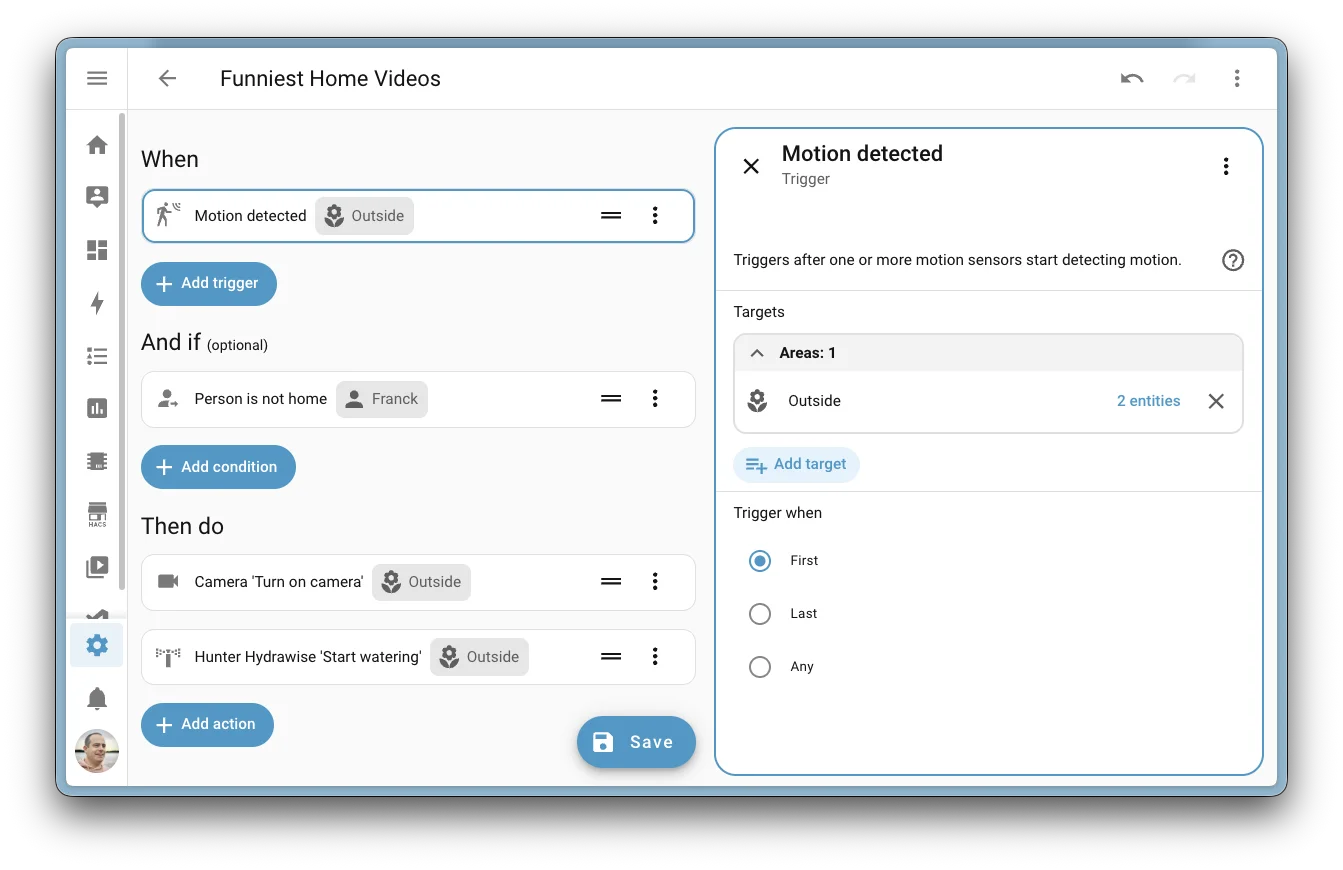Open the Logbook list icon in sidebar
The width and height of the screenshot is (1343, 870).
tap(96, 355)
